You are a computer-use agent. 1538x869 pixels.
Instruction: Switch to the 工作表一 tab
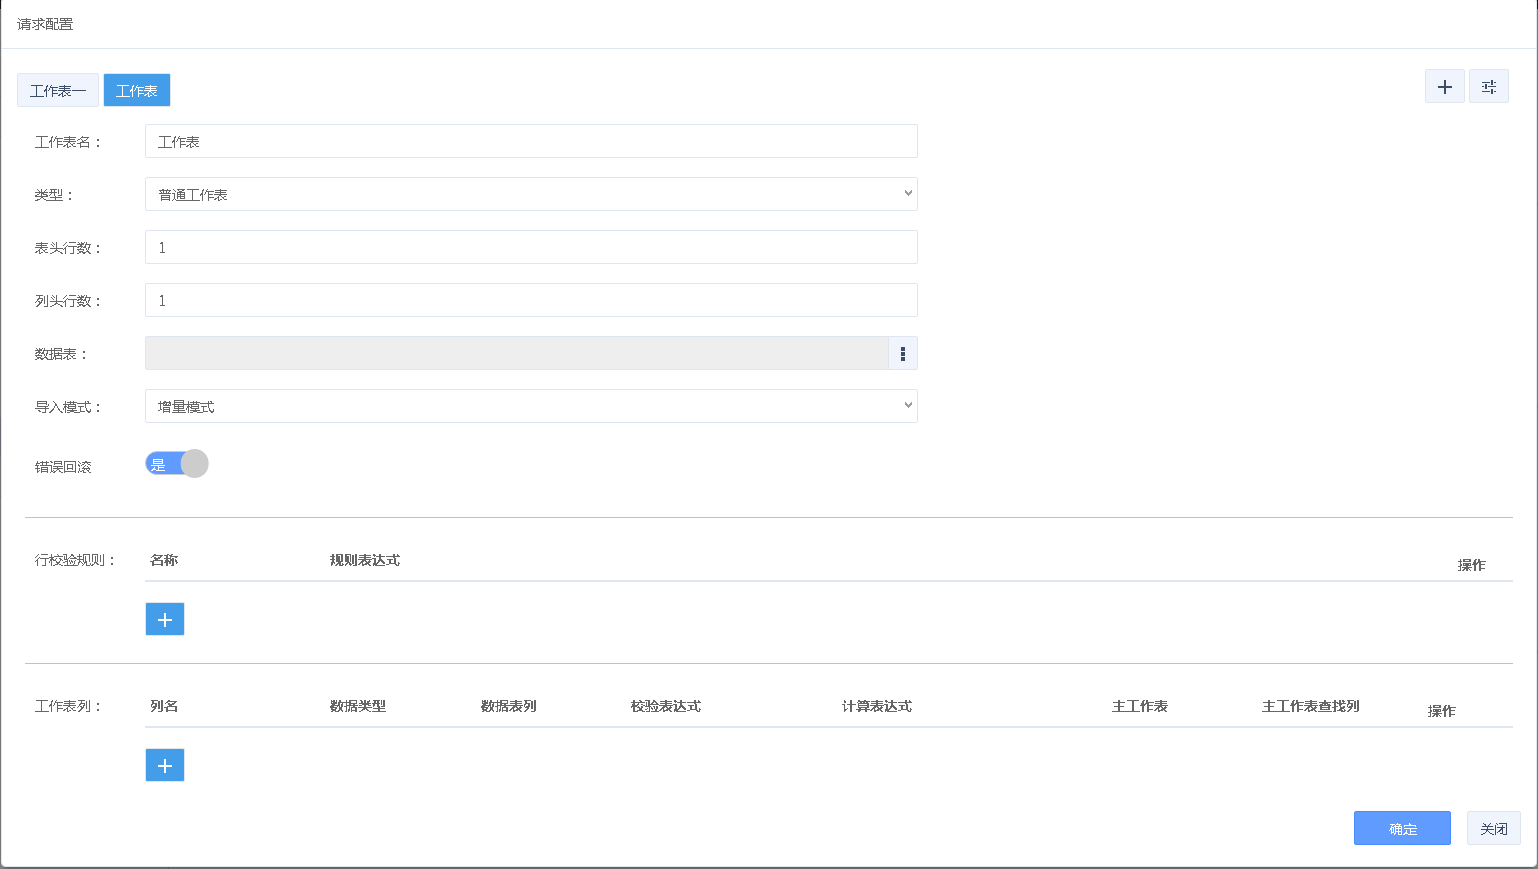click(x=58, y=91)
